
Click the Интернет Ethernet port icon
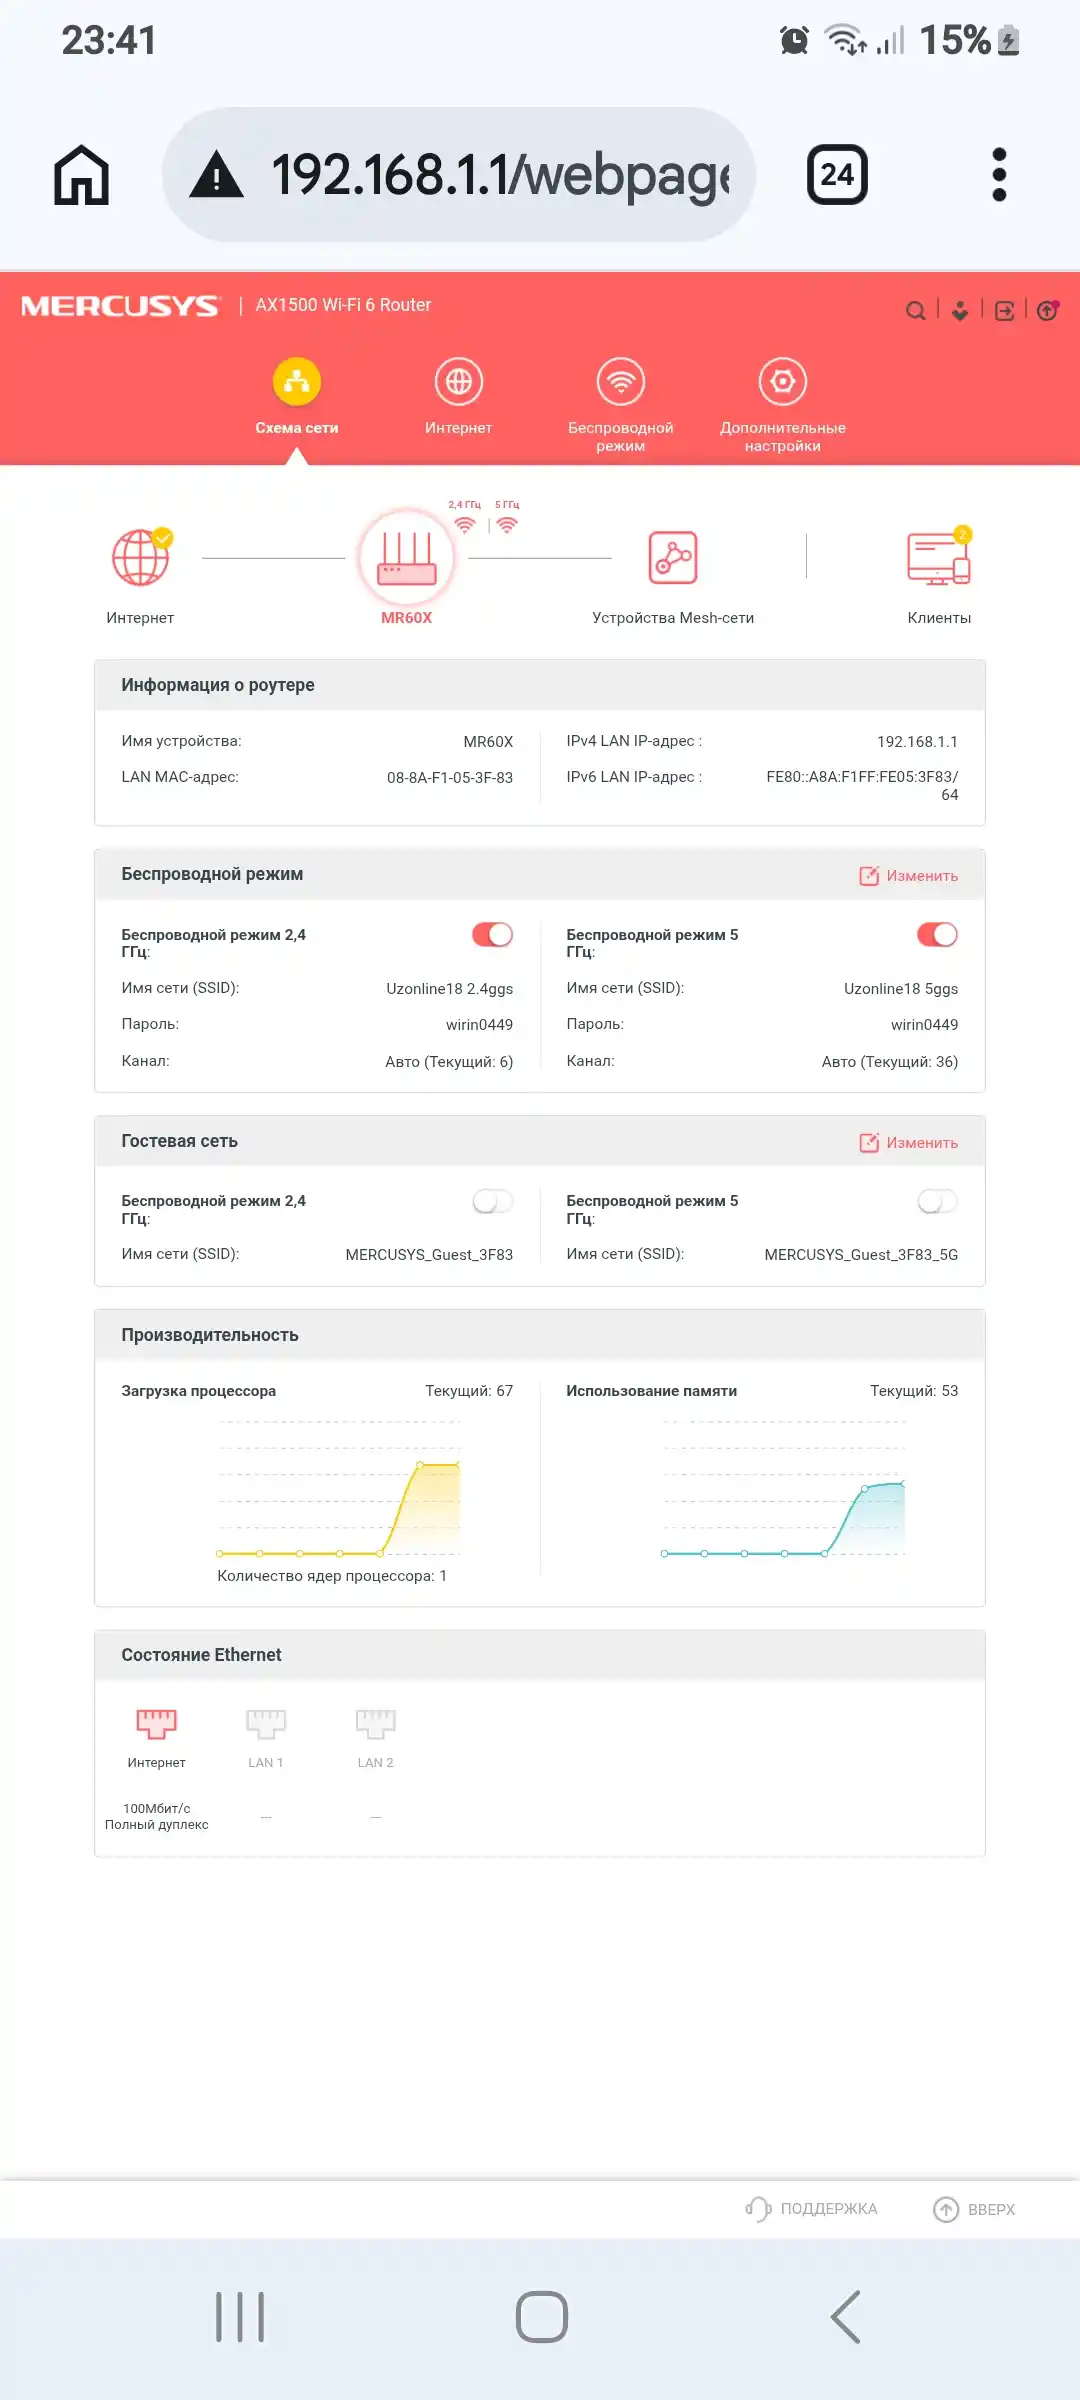pyautogui.click(x=156, y=1723)
